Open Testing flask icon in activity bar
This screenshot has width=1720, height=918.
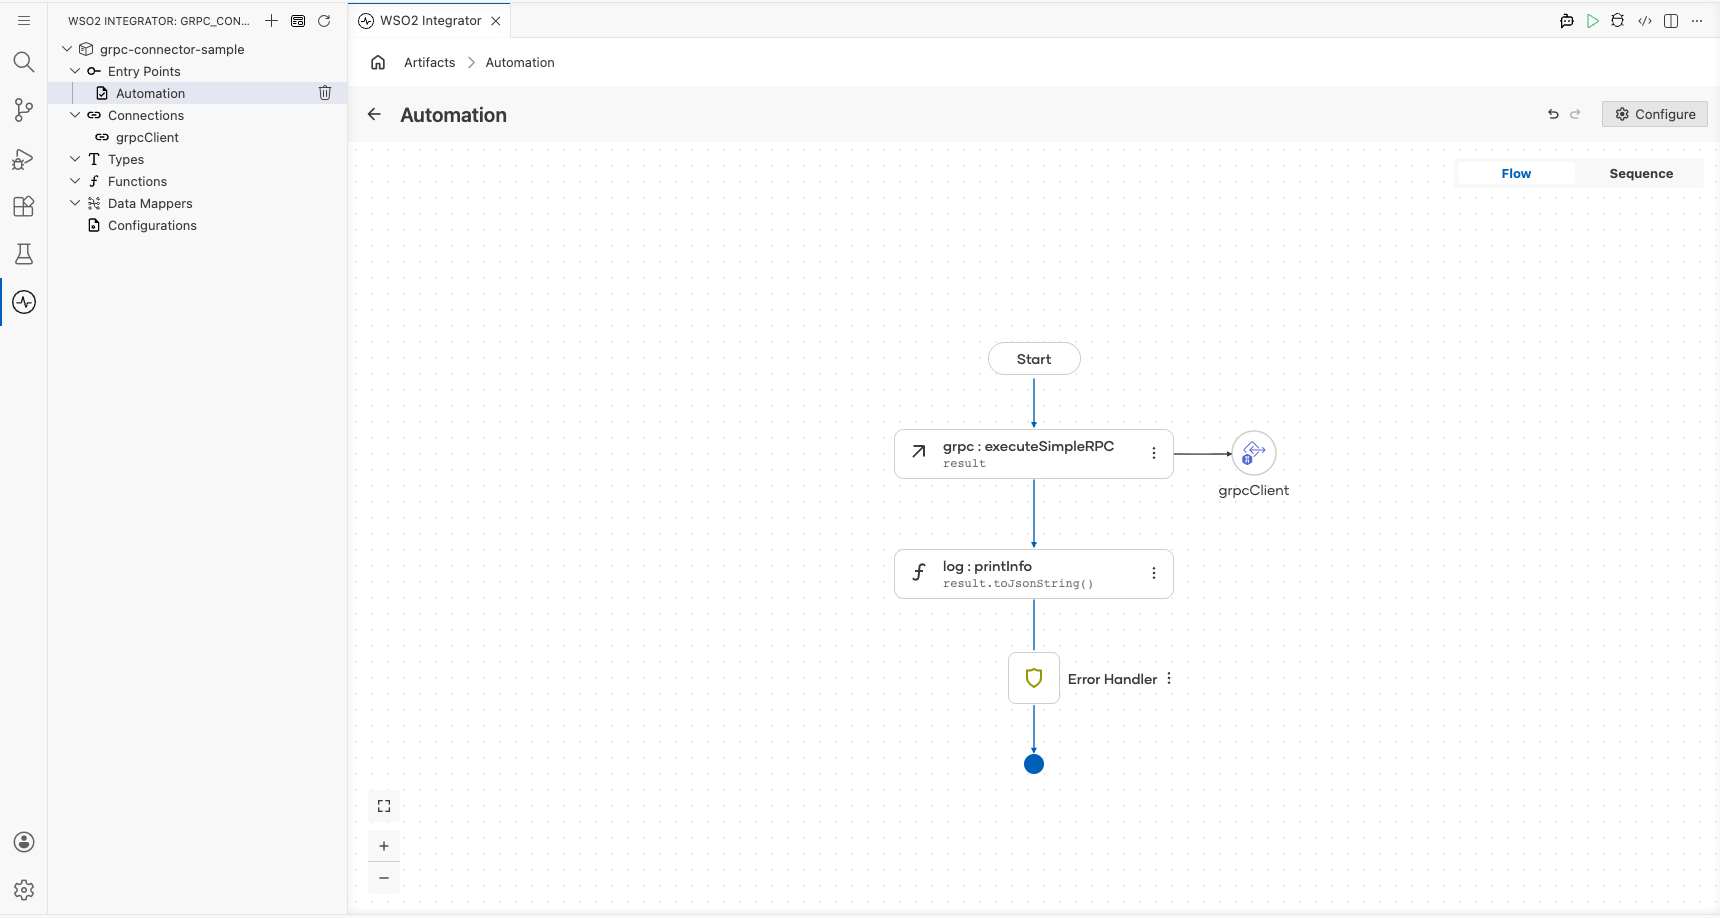coord(24,254)
